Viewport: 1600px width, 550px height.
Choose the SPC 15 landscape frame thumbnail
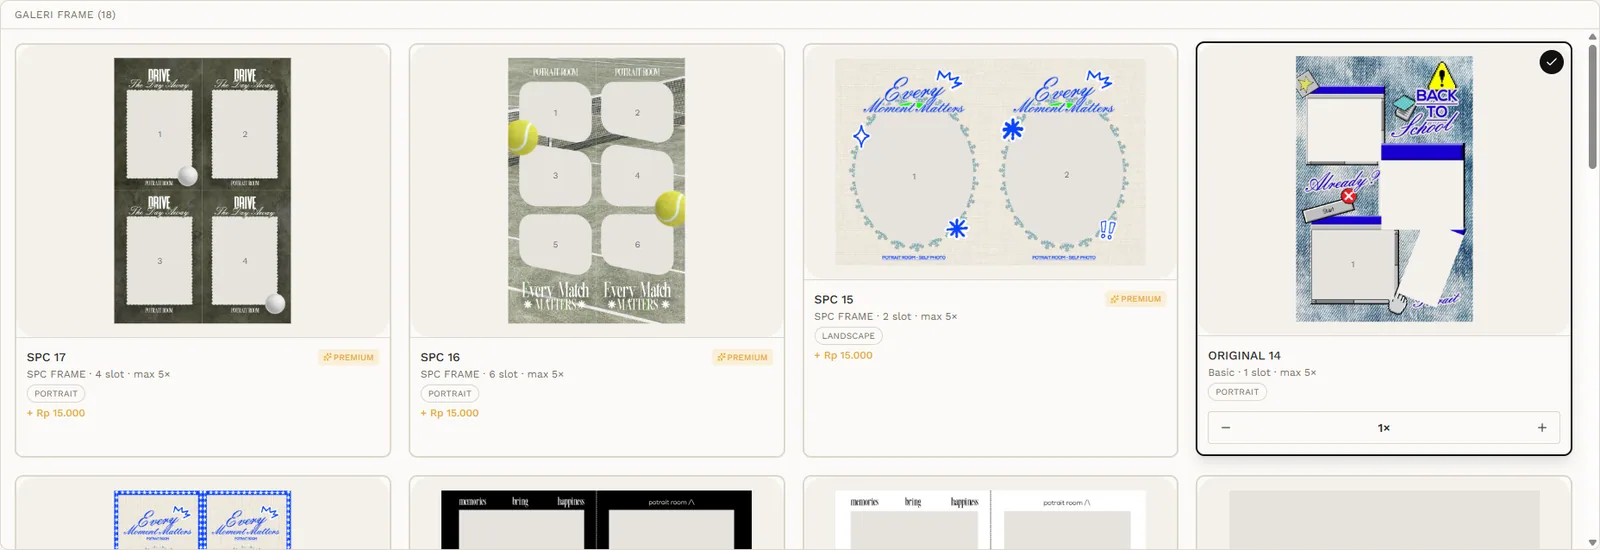click(990, 161)
